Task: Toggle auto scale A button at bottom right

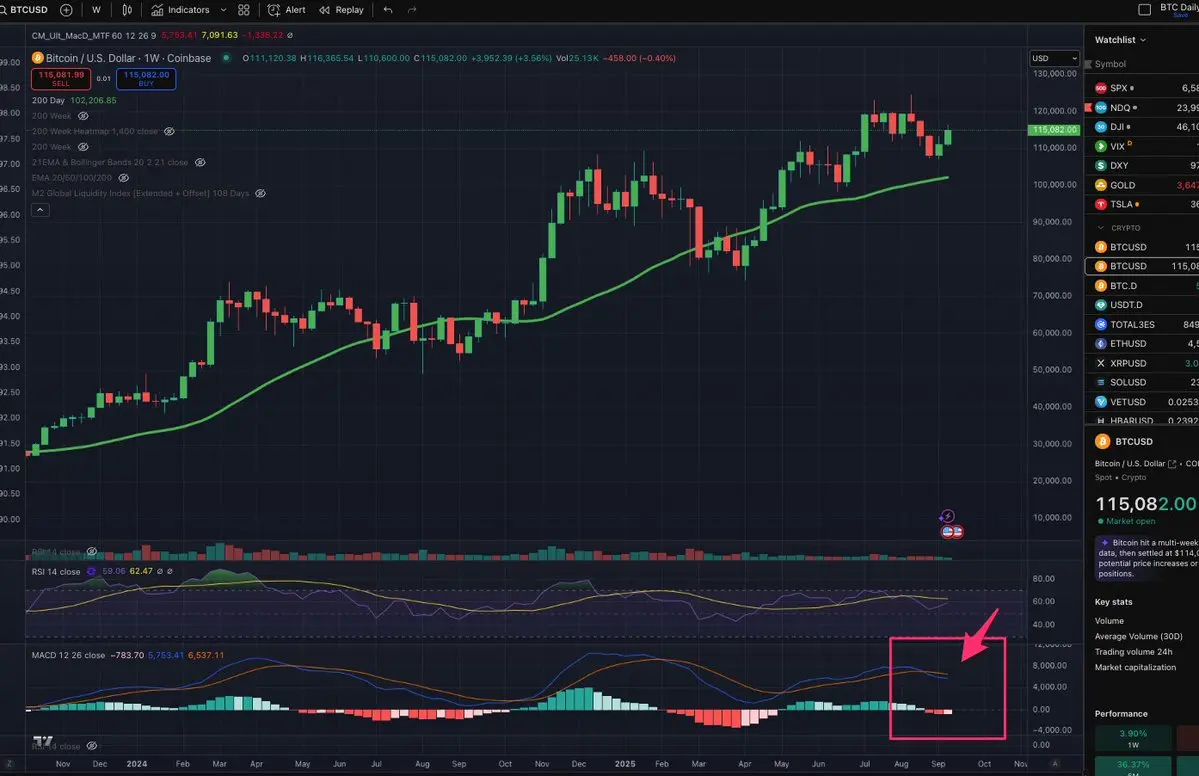Action: pos(1055,763)
